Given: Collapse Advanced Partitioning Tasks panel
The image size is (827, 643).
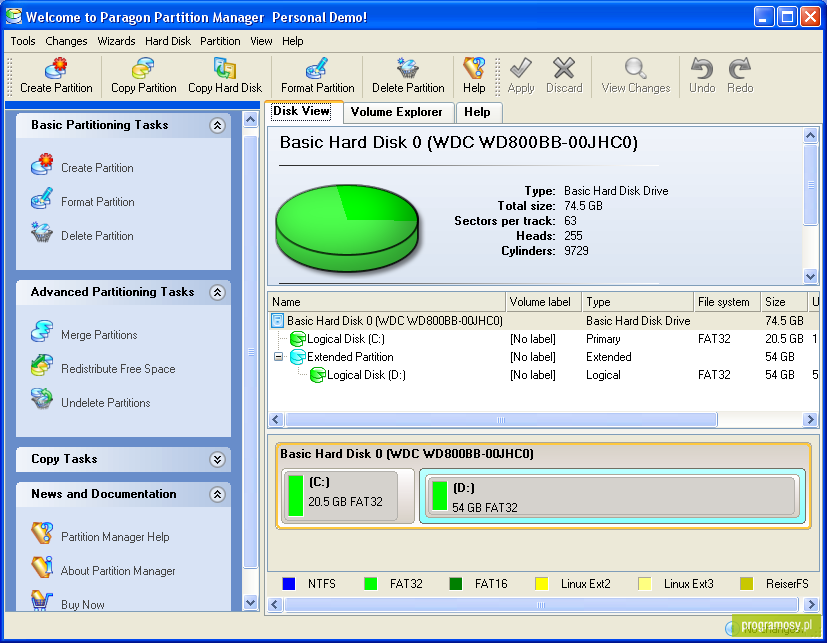Looking at the screenshot, I should (217, 292).
